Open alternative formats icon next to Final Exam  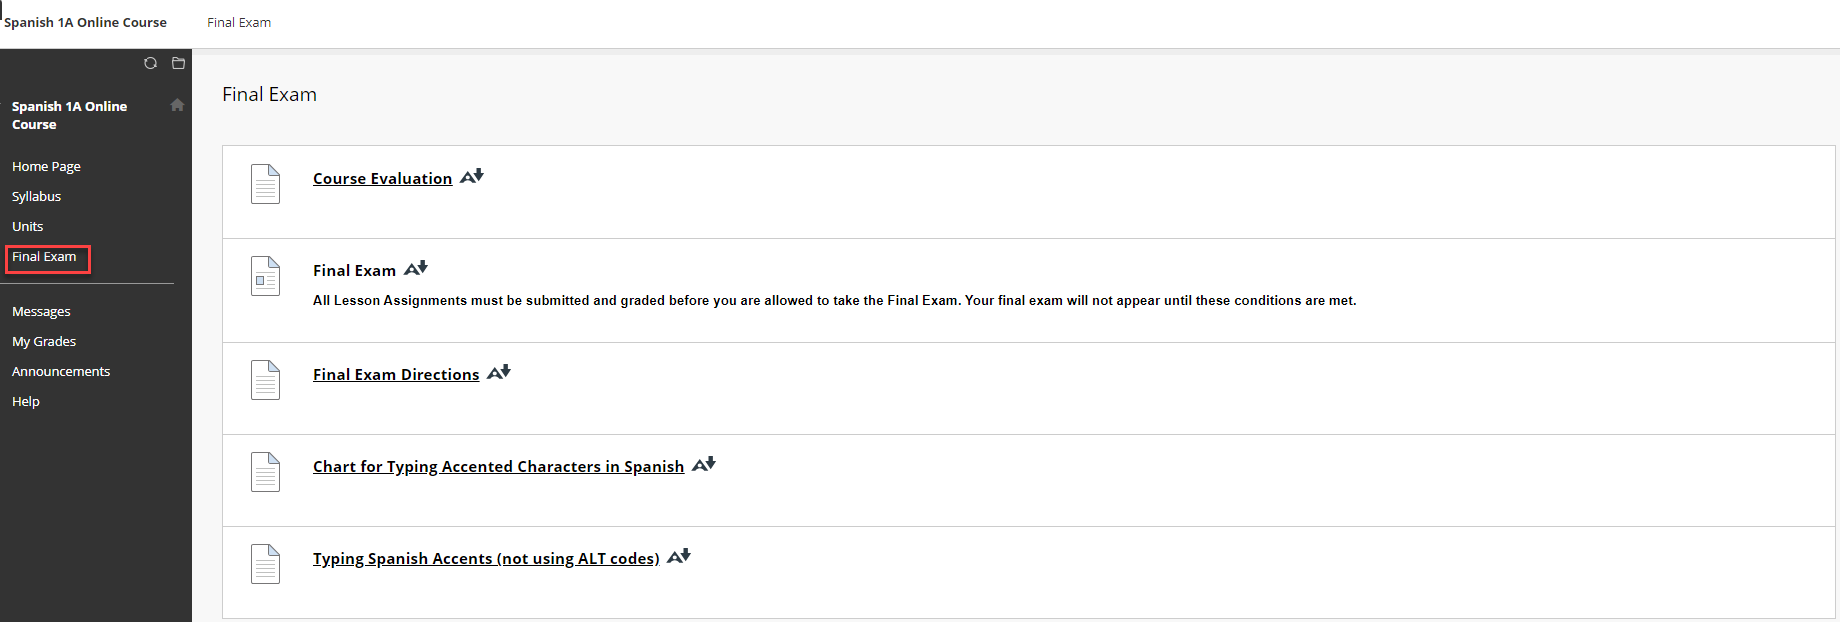pyautogui.click(x=416, y=268)
